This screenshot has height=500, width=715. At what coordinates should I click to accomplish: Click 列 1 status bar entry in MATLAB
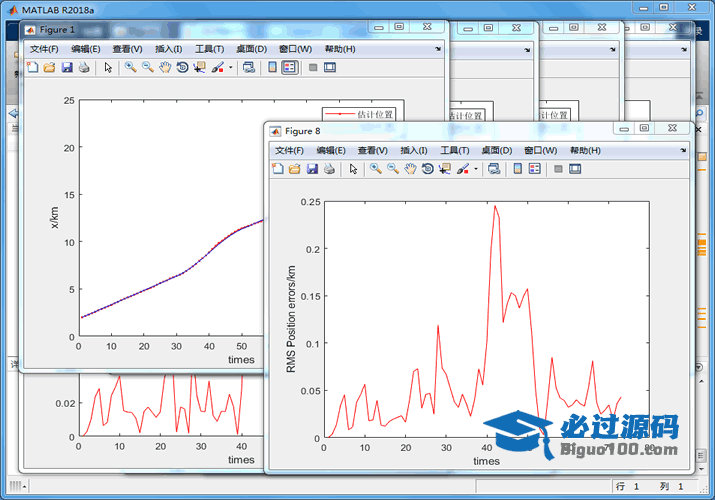[671, 486]
